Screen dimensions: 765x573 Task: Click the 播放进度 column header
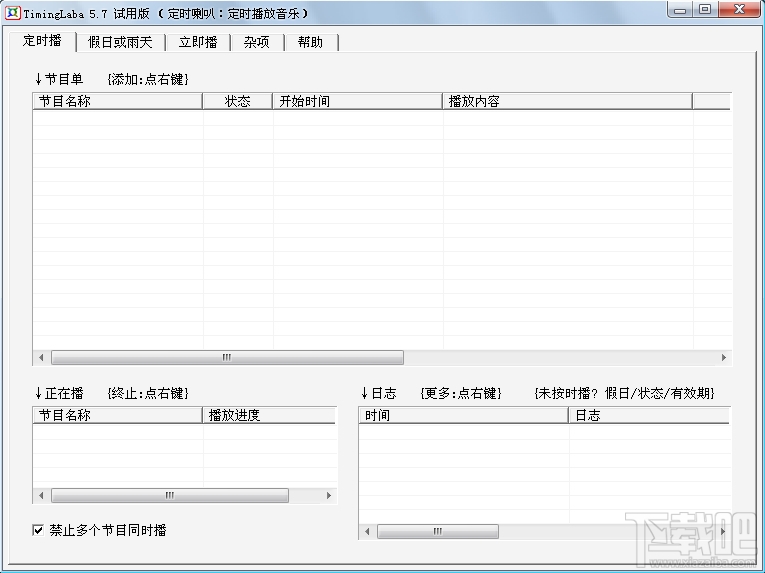pos(269,415)
